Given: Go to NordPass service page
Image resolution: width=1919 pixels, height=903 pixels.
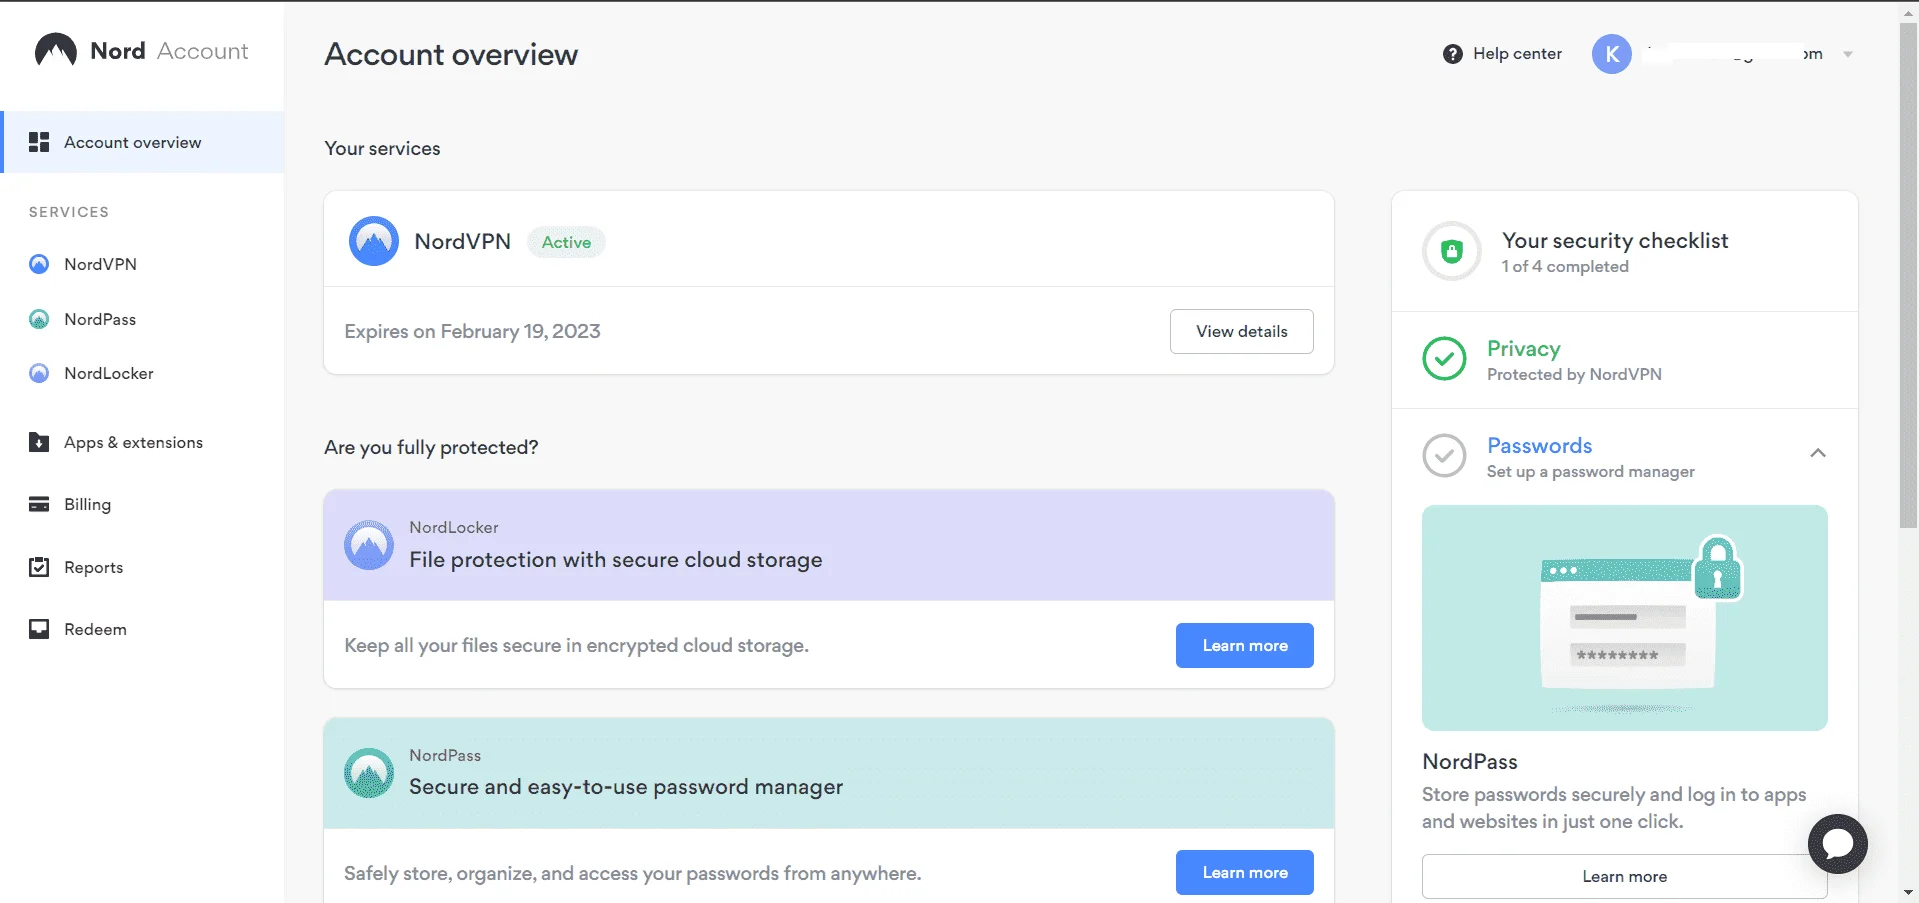Looking at the screenshot, I should coord(100,319).
